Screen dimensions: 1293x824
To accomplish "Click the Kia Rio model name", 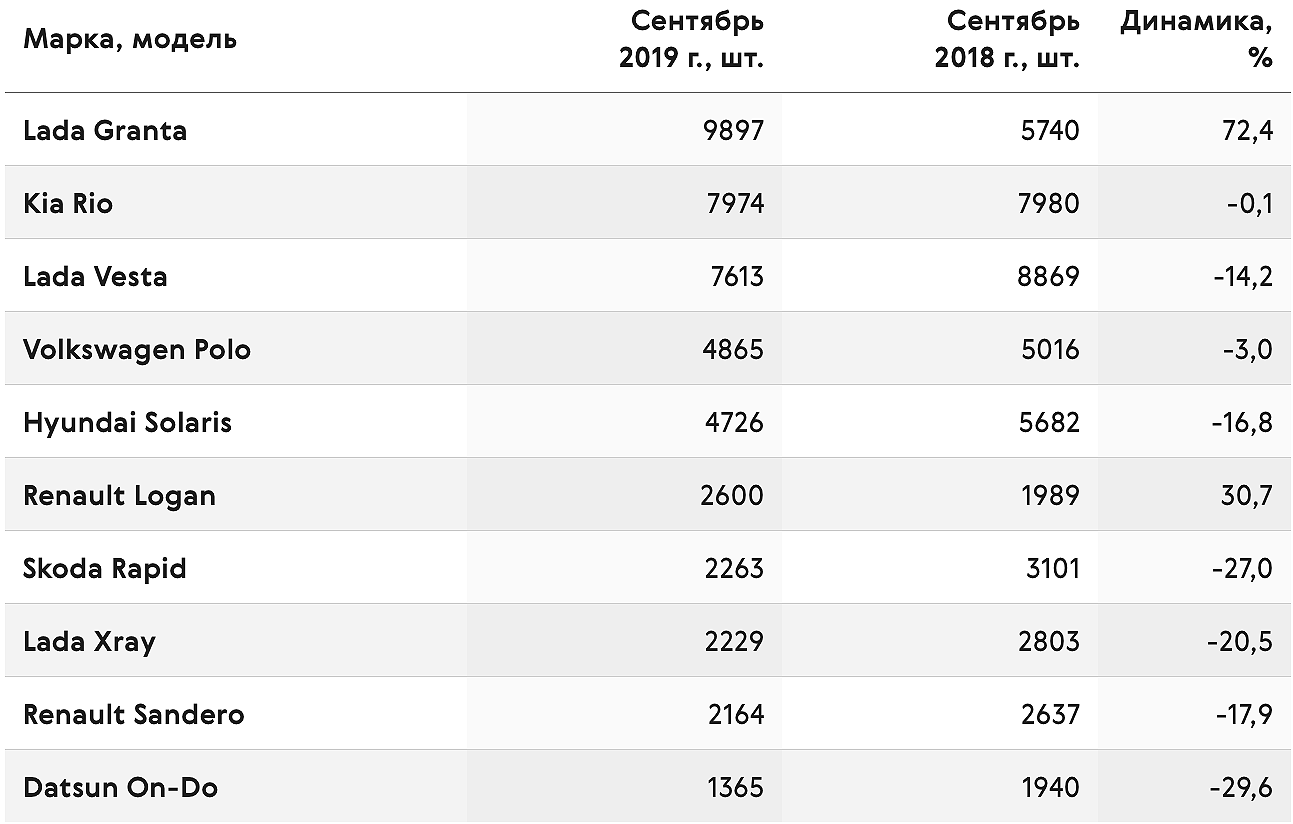I will point(68,204).
